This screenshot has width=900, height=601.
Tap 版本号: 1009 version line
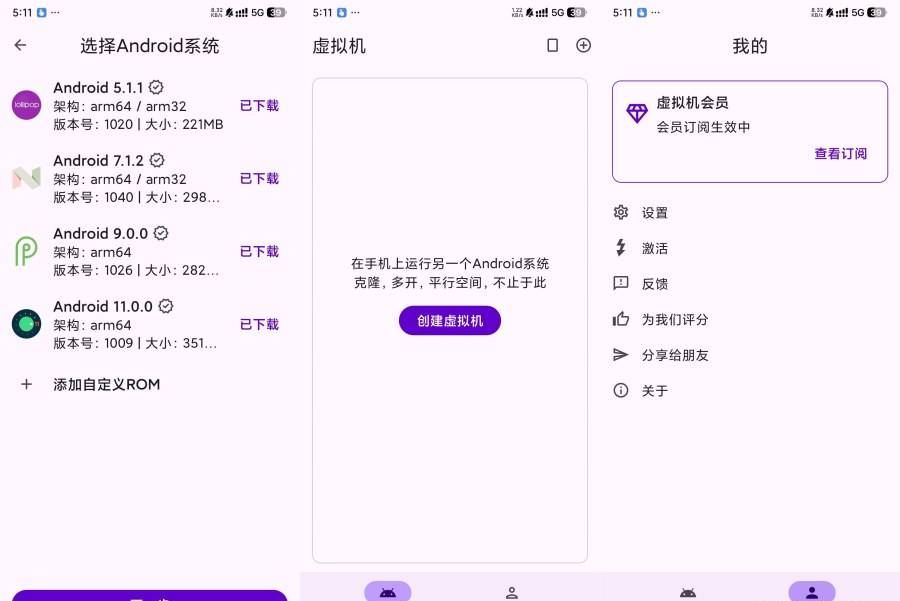[135, 343]
